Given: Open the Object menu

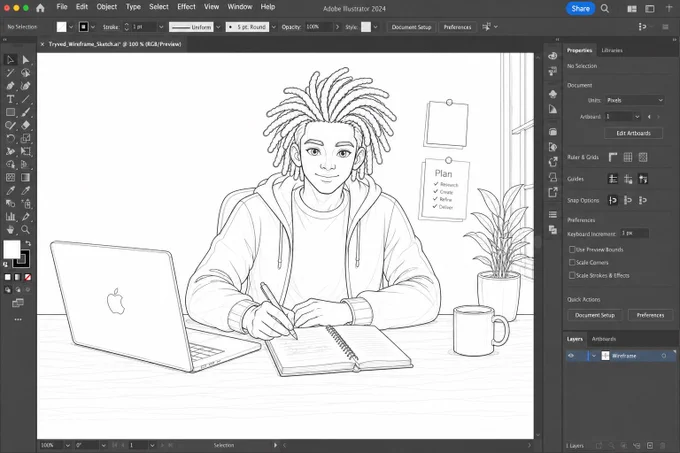Looking at the screenshot, I should [x=107, y=7].
